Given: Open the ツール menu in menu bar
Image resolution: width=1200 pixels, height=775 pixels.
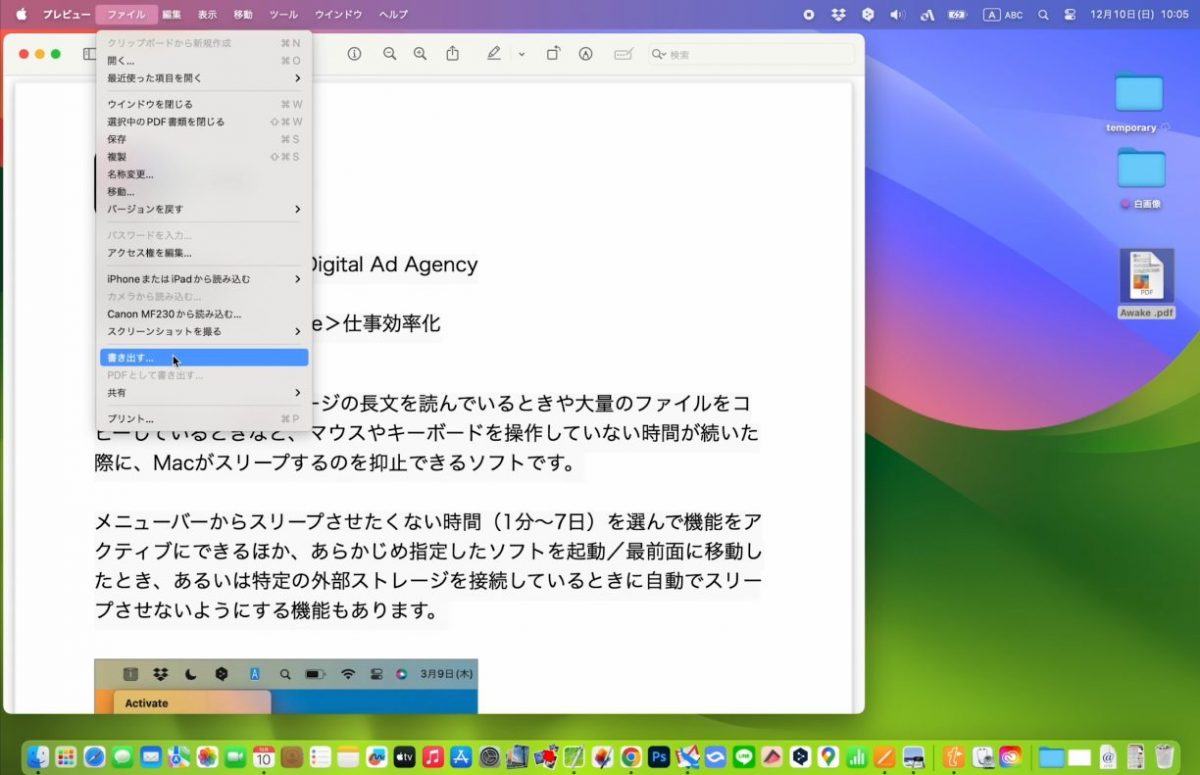Looking at the screenshot, I should (284, 15).
